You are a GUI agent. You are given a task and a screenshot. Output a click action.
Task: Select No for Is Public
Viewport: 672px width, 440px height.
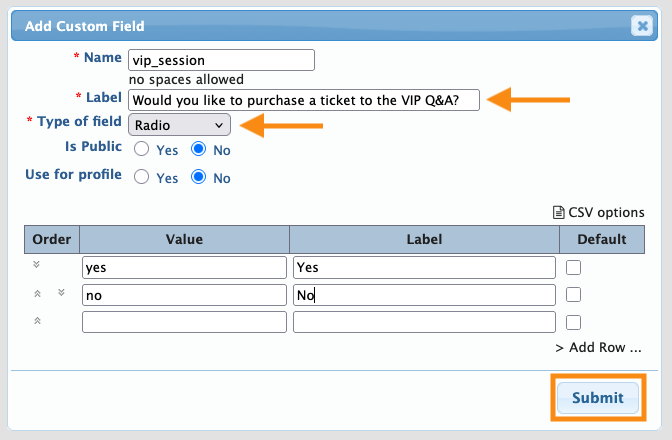198,149
